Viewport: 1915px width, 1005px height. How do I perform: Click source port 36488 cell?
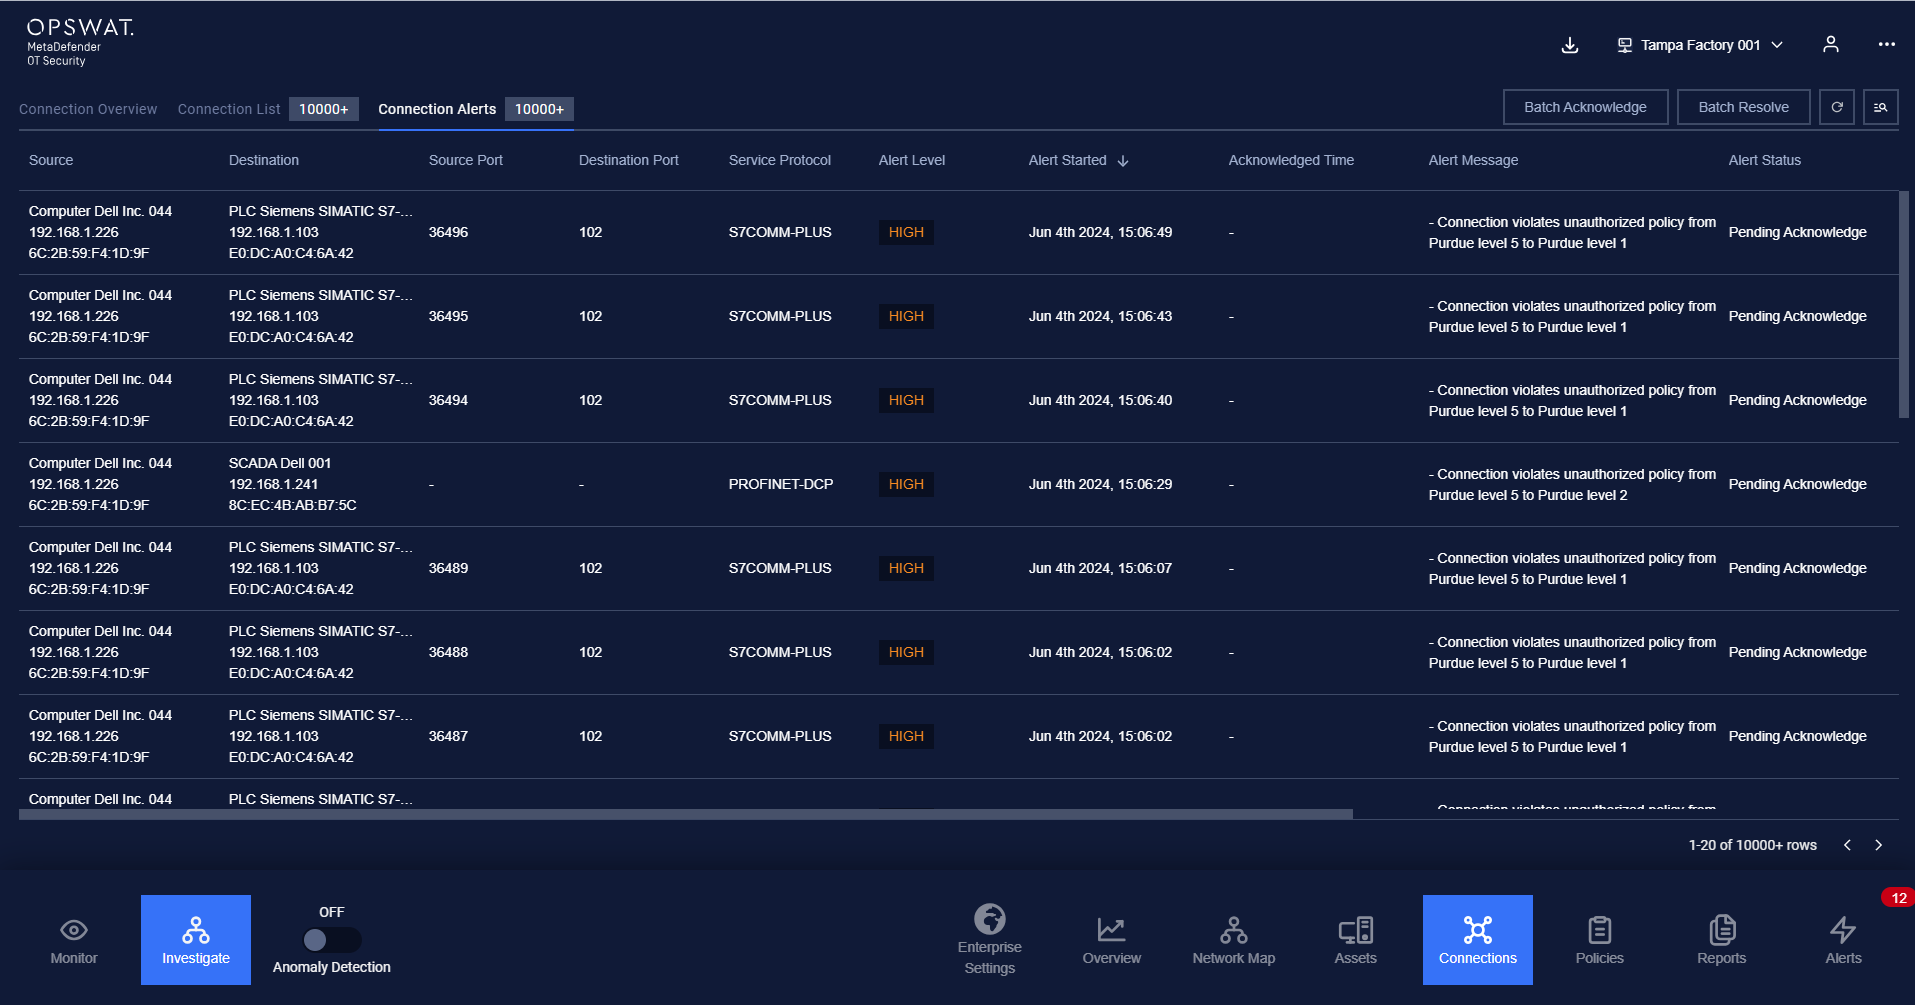tap(448, 652)
